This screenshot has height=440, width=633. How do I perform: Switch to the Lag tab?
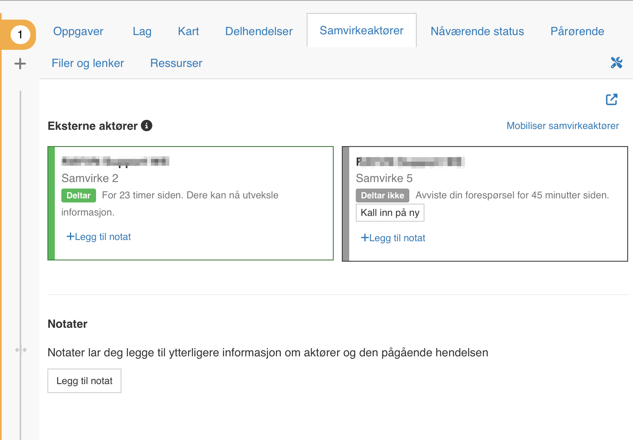[142, 31]
